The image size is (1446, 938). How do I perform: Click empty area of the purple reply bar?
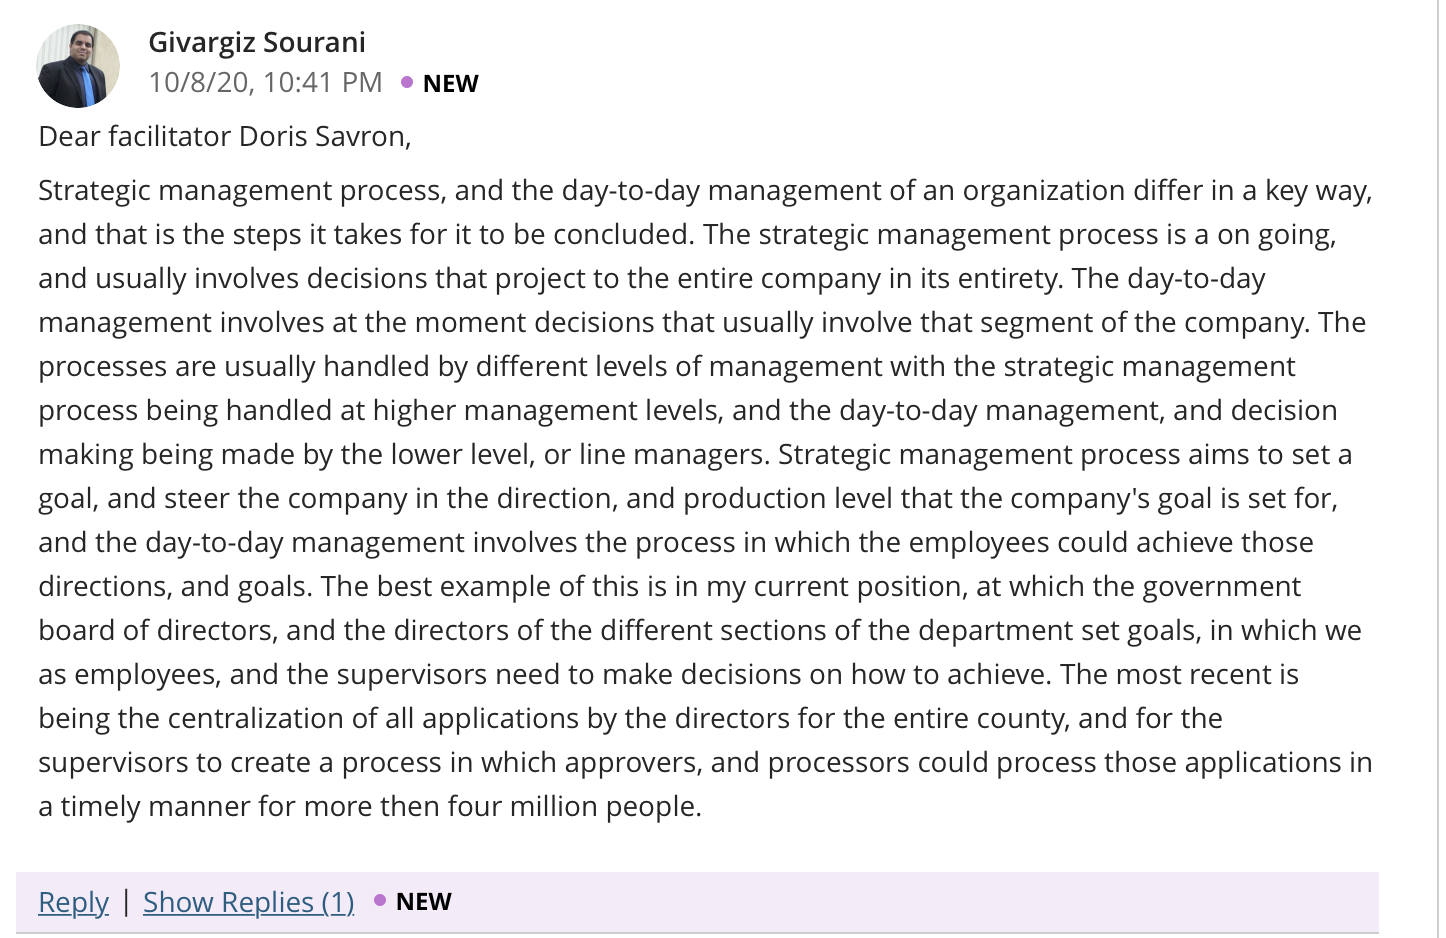point(900,901)
